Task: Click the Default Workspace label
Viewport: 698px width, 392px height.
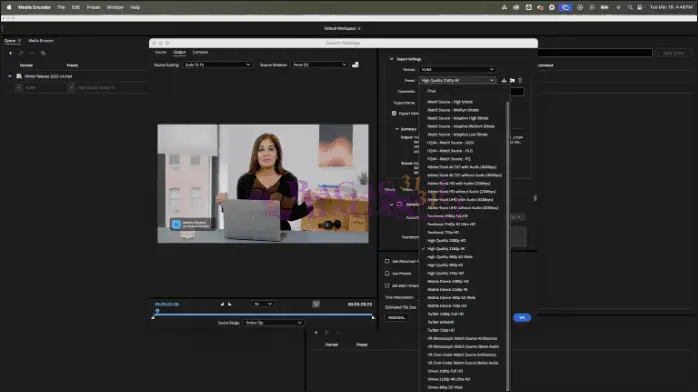Action: click(x=340, y=28)
